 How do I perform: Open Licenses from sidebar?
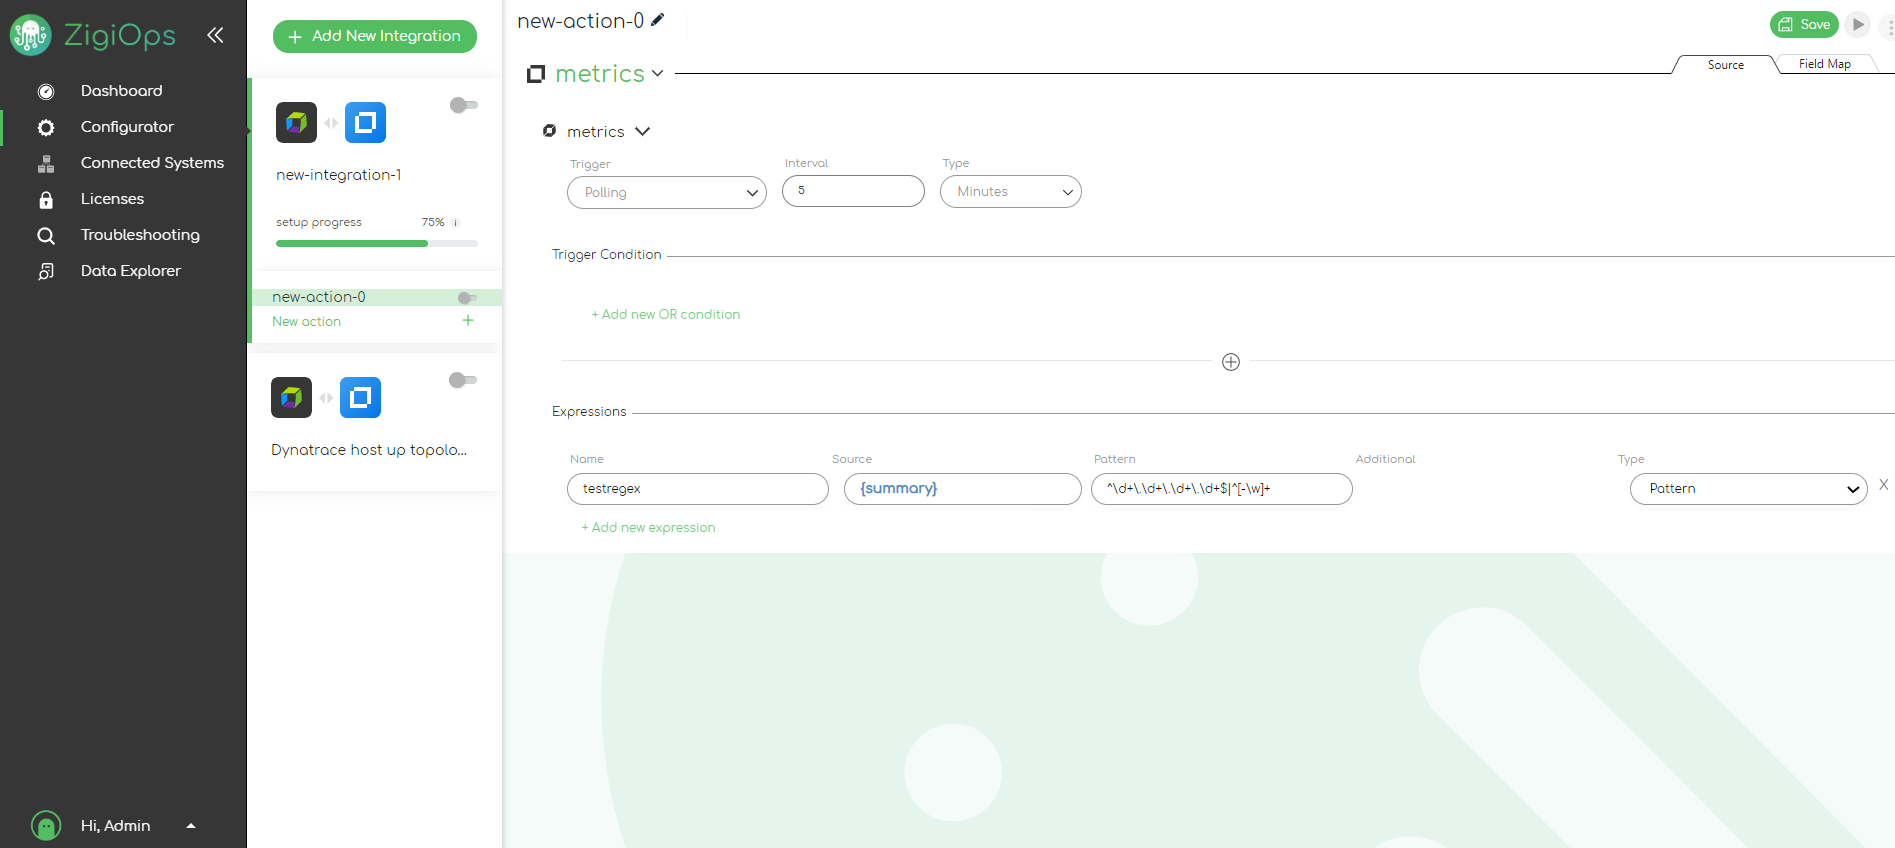tap(112, 199)
